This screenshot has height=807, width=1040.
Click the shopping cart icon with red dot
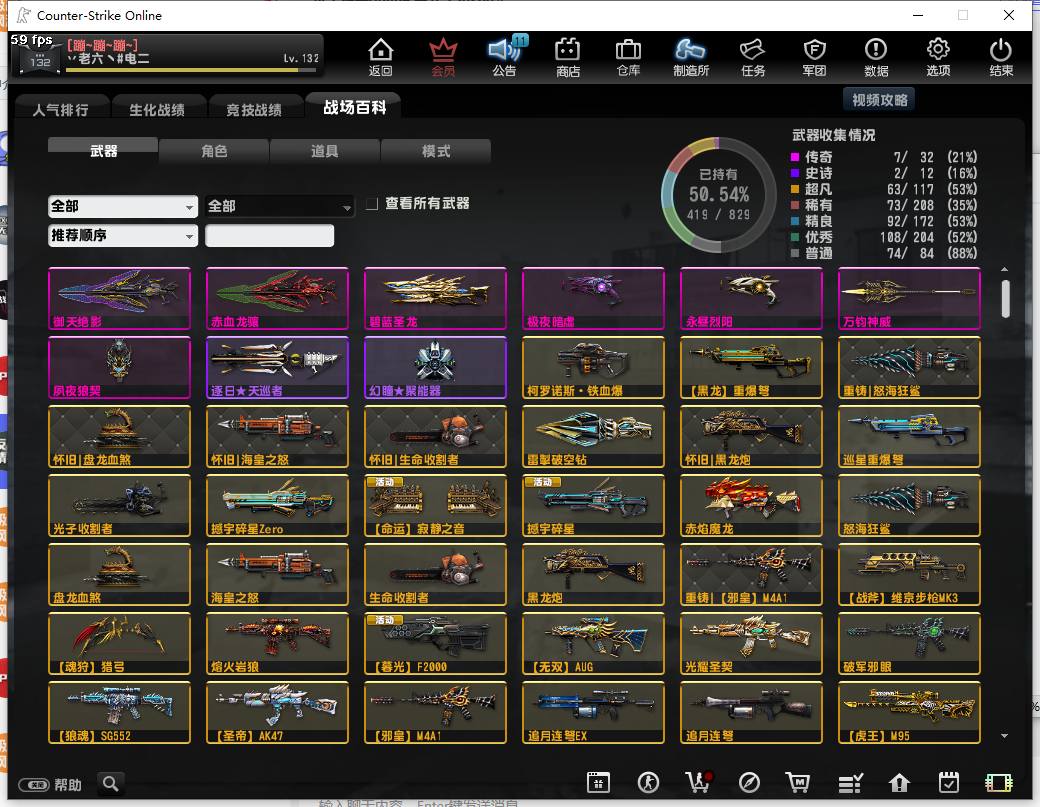(x=699, y=783)
